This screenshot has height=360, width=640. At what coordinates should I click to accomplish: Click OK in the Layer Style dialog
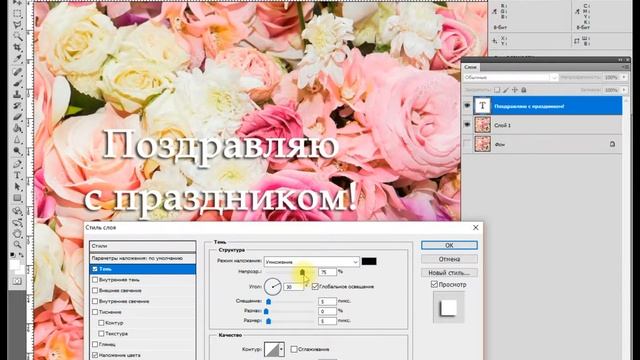click(449, 245)
